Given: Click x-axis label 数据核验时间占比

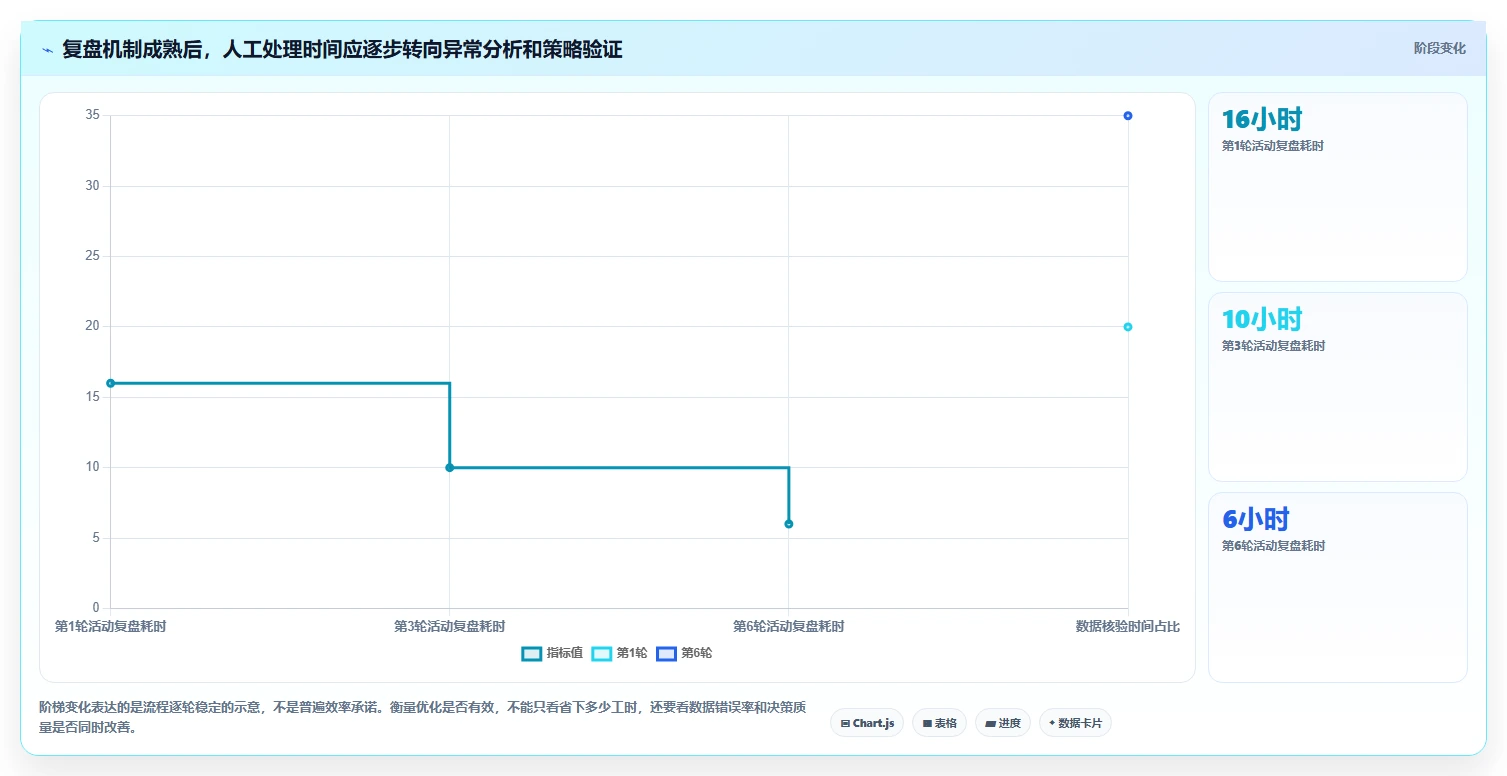Looking at the screenshot, I should (x=1128, y=627).
